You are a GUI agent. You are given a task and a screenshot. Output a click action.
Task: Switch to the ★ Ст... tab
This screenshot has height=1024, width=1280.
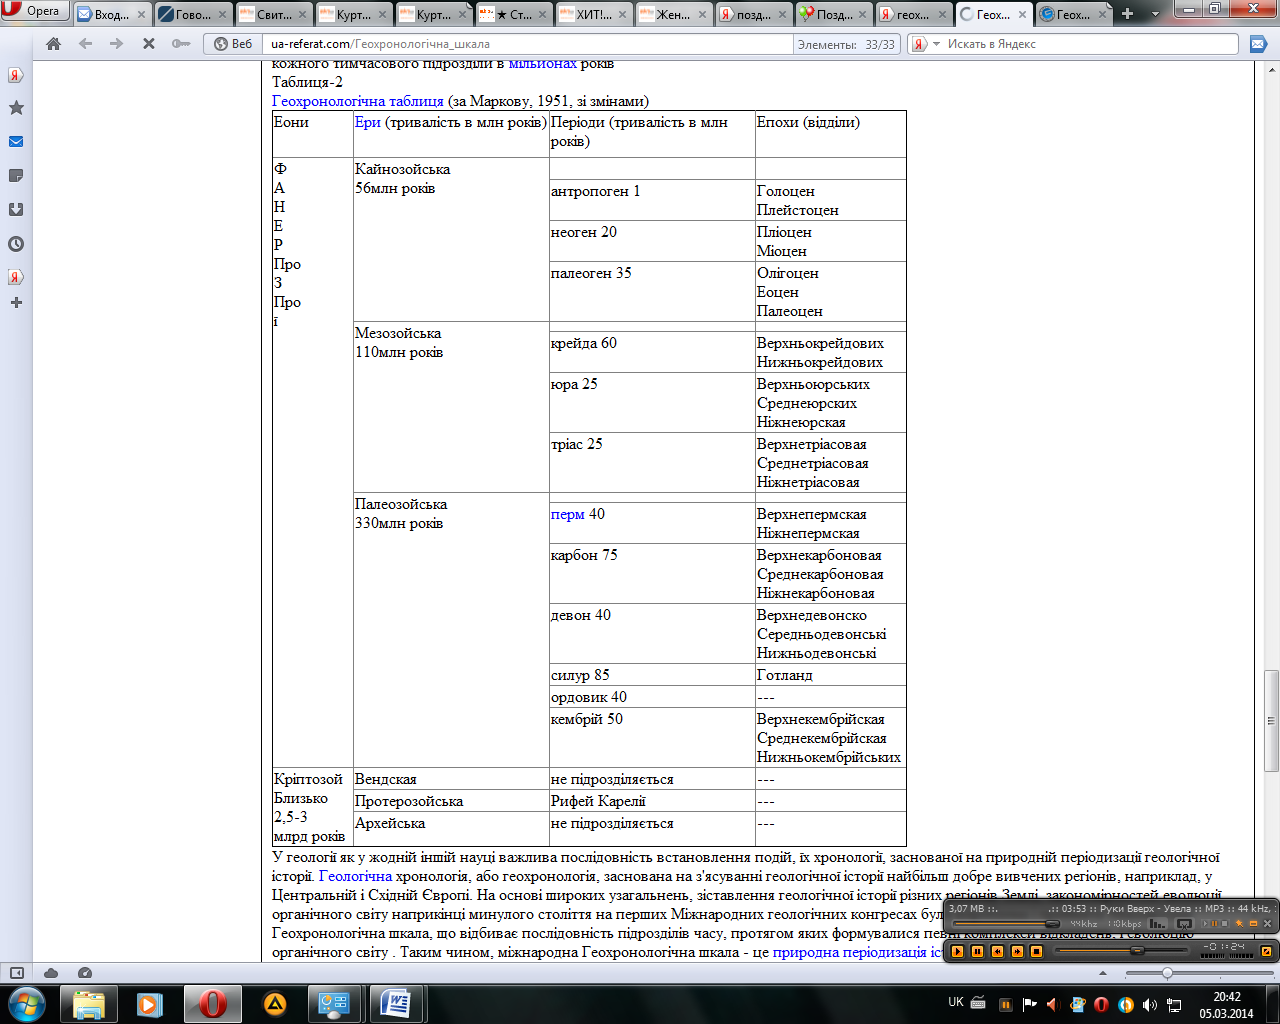point(514,15)
